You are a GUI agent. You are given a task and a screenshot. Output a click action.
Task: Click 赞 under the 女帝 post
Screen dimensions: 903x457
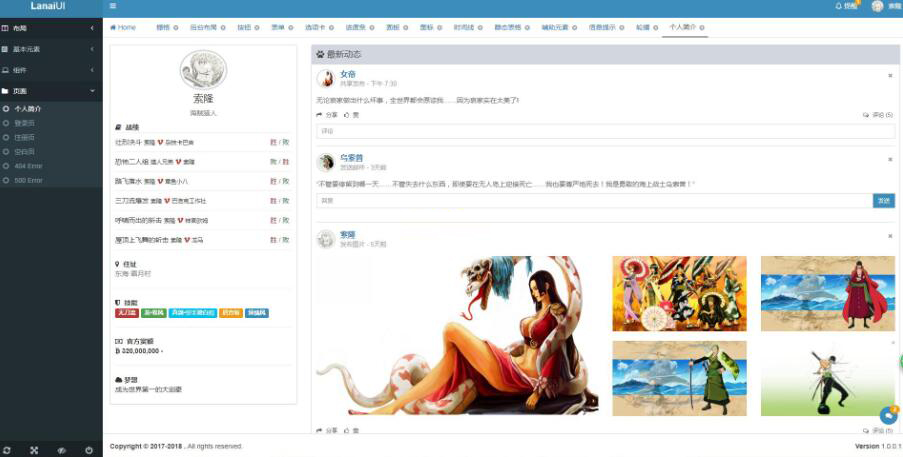351,115
